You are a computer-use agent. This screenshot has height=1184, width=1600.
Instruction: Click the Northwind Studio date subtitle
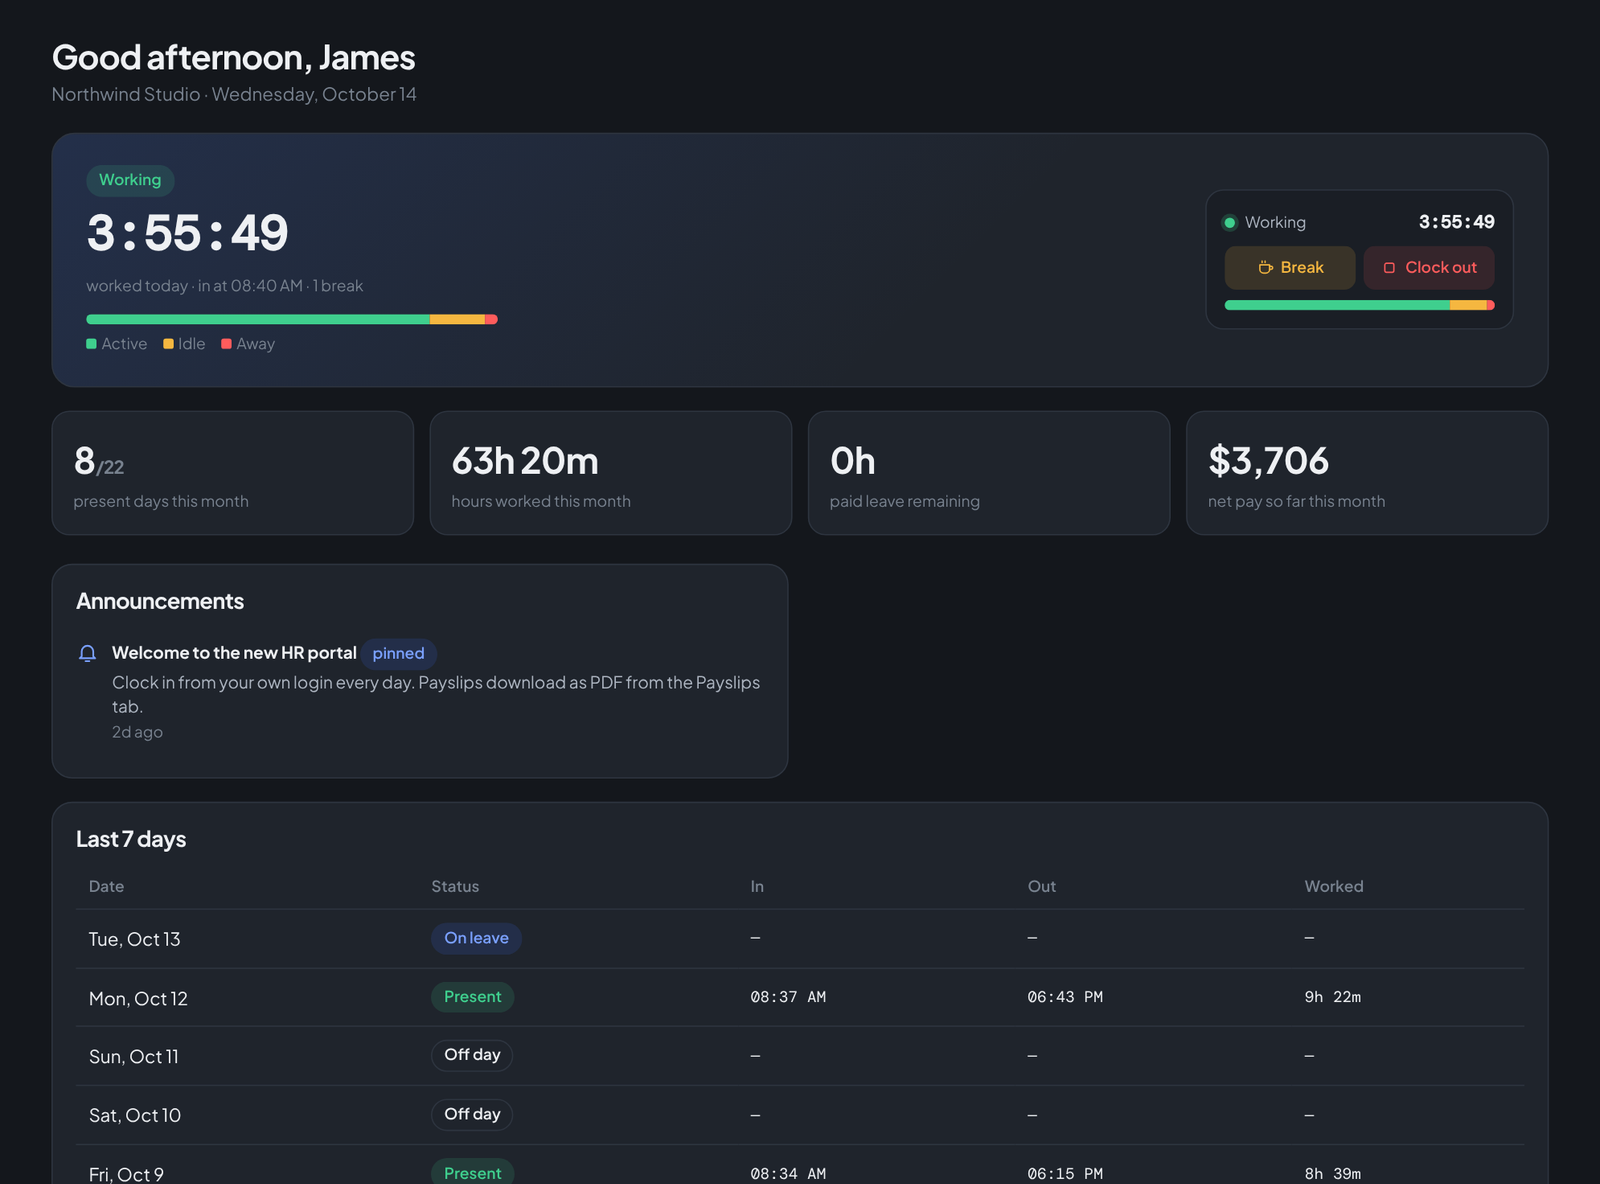(x=234, y=94)
